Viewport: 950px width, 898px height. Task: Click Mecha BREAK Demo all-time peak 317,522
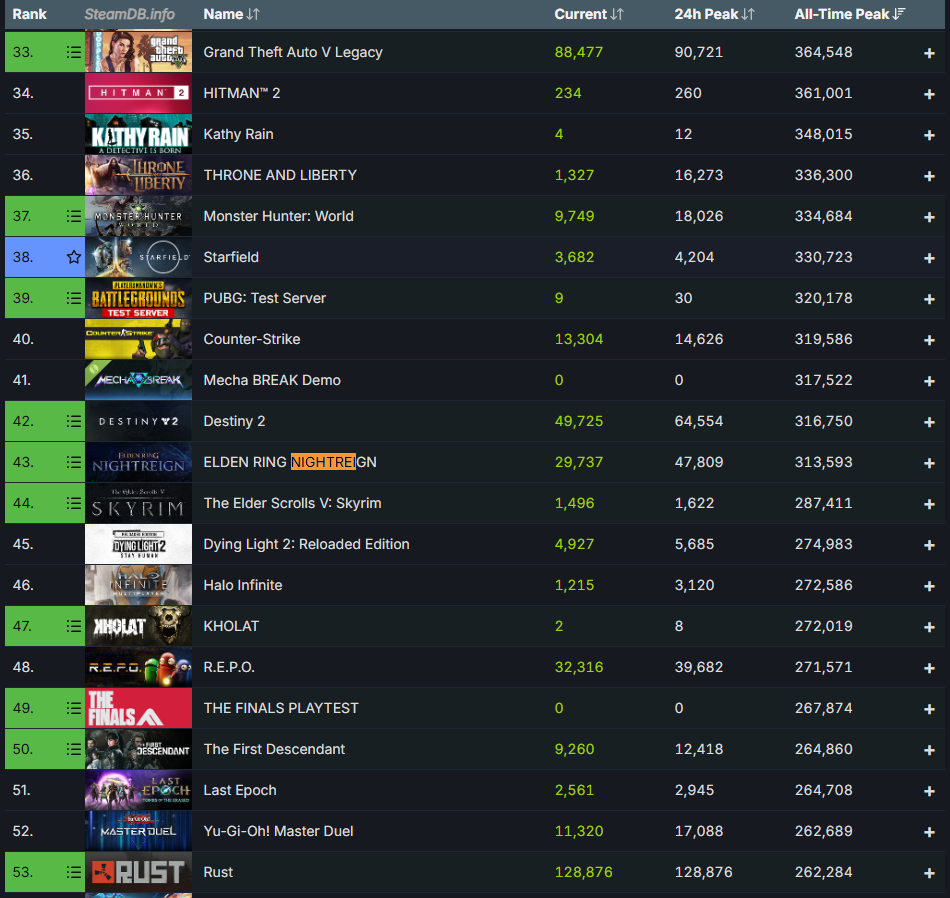coord(823,380)
